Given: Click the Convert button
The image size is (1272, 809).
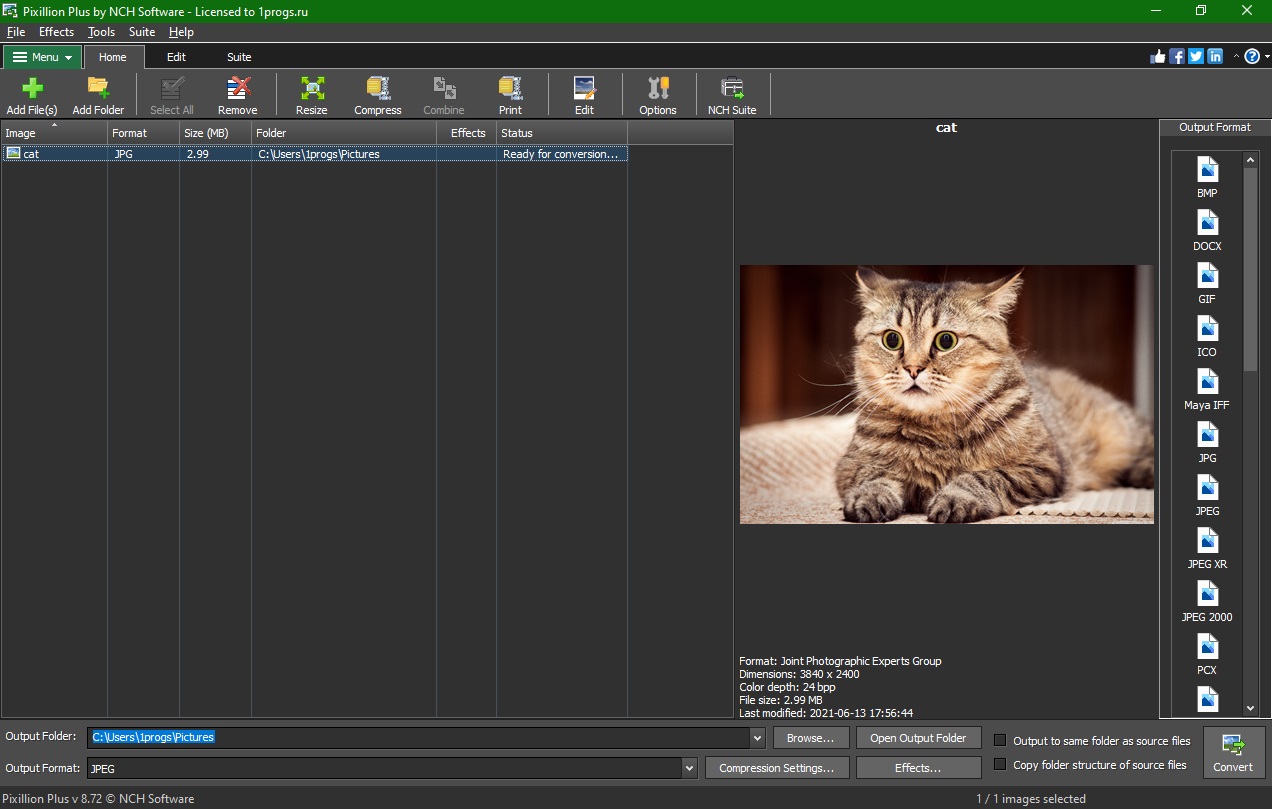Looking at the screenshot, I should pyautogui.click(x=1233, y=752).
